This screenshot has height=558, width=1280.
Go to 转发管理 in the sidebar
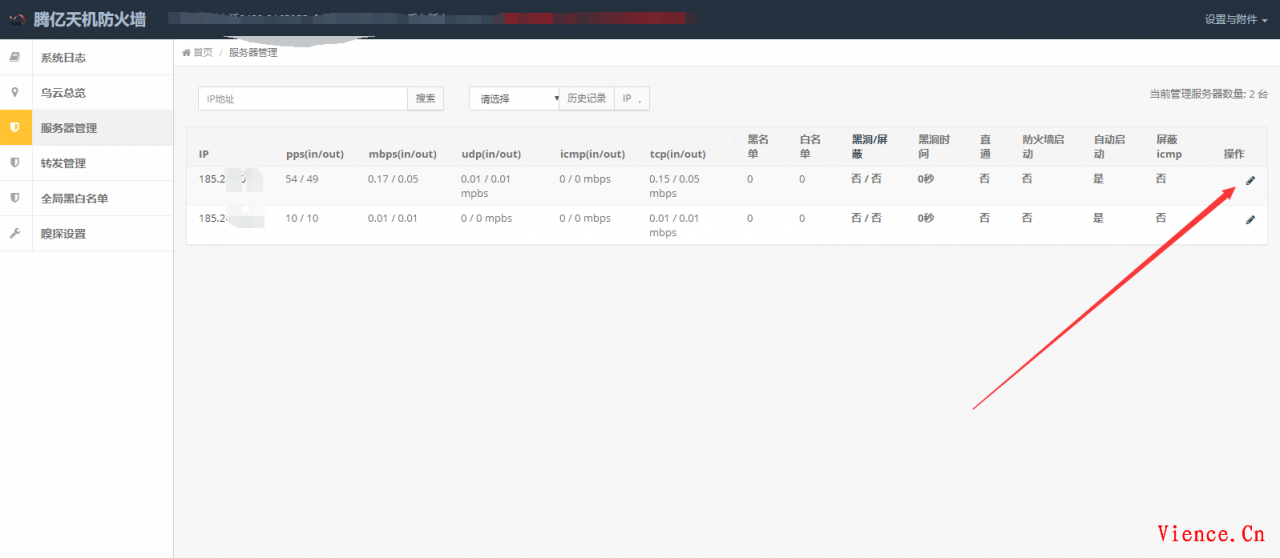tap(62, 163)
